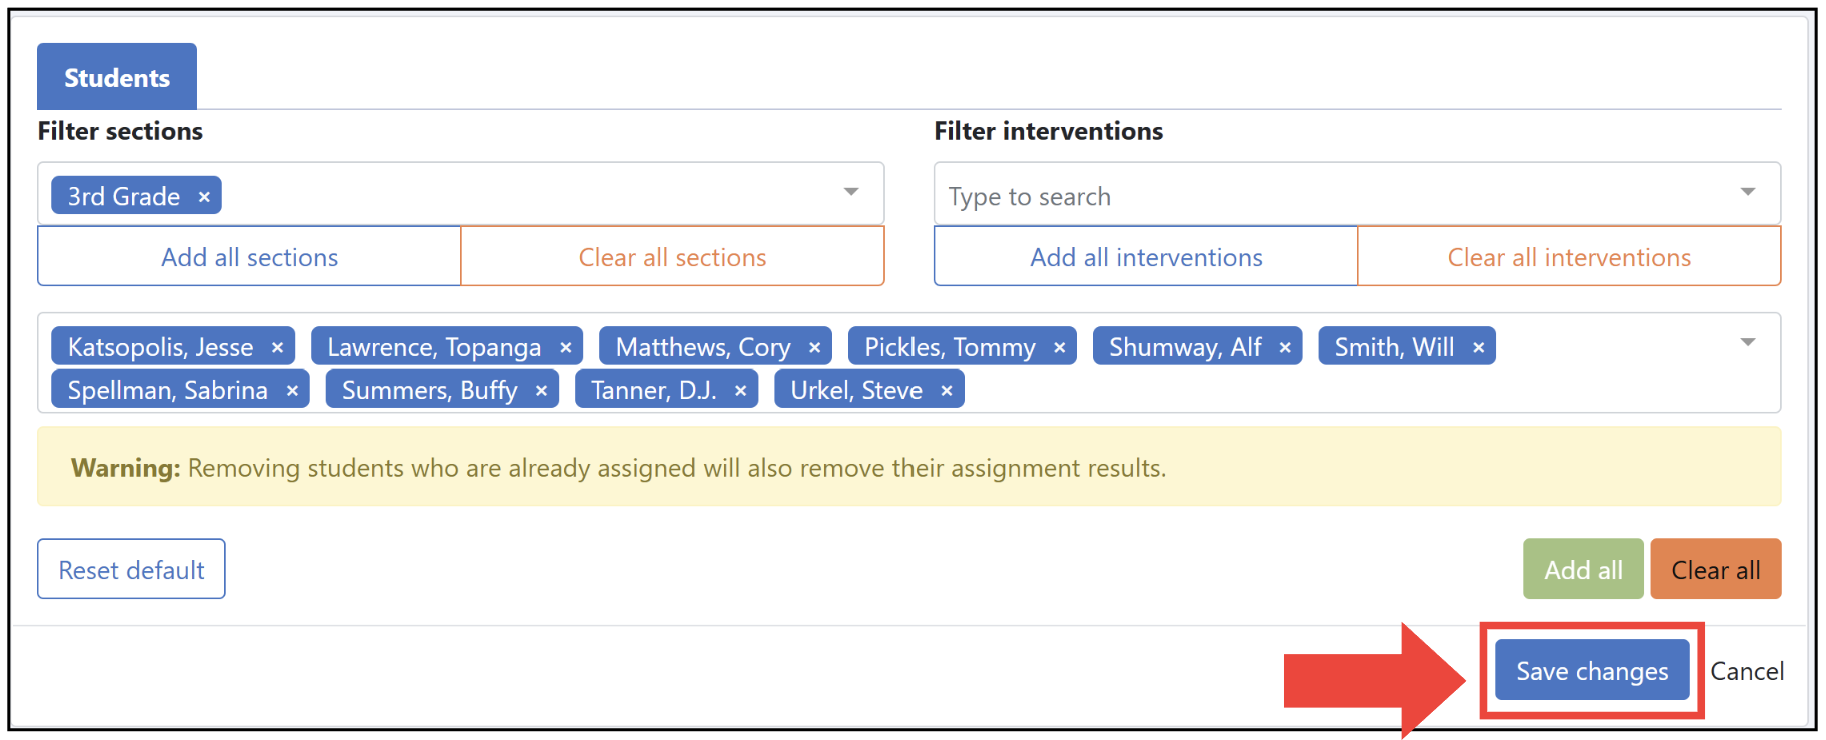This screenshot has height=740, width=1826.
Task: Cancel the student assignment dialog
Action: tap(1747, 671)
